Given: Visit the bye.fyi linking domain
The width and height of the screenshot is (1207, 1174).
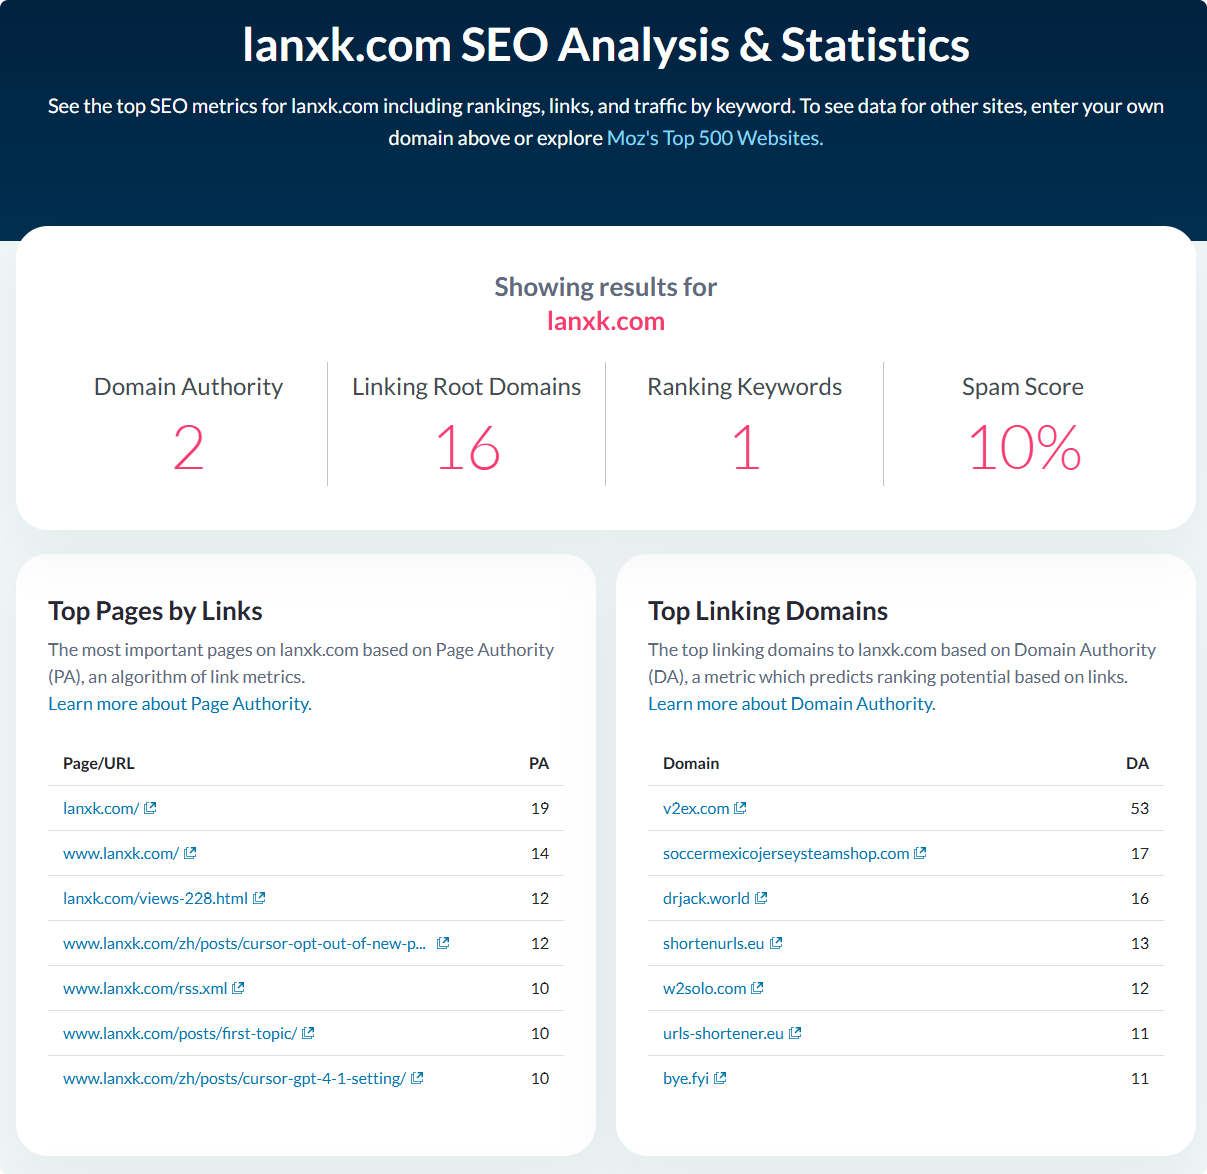Looking at the screenshot, I should 686,1078.
